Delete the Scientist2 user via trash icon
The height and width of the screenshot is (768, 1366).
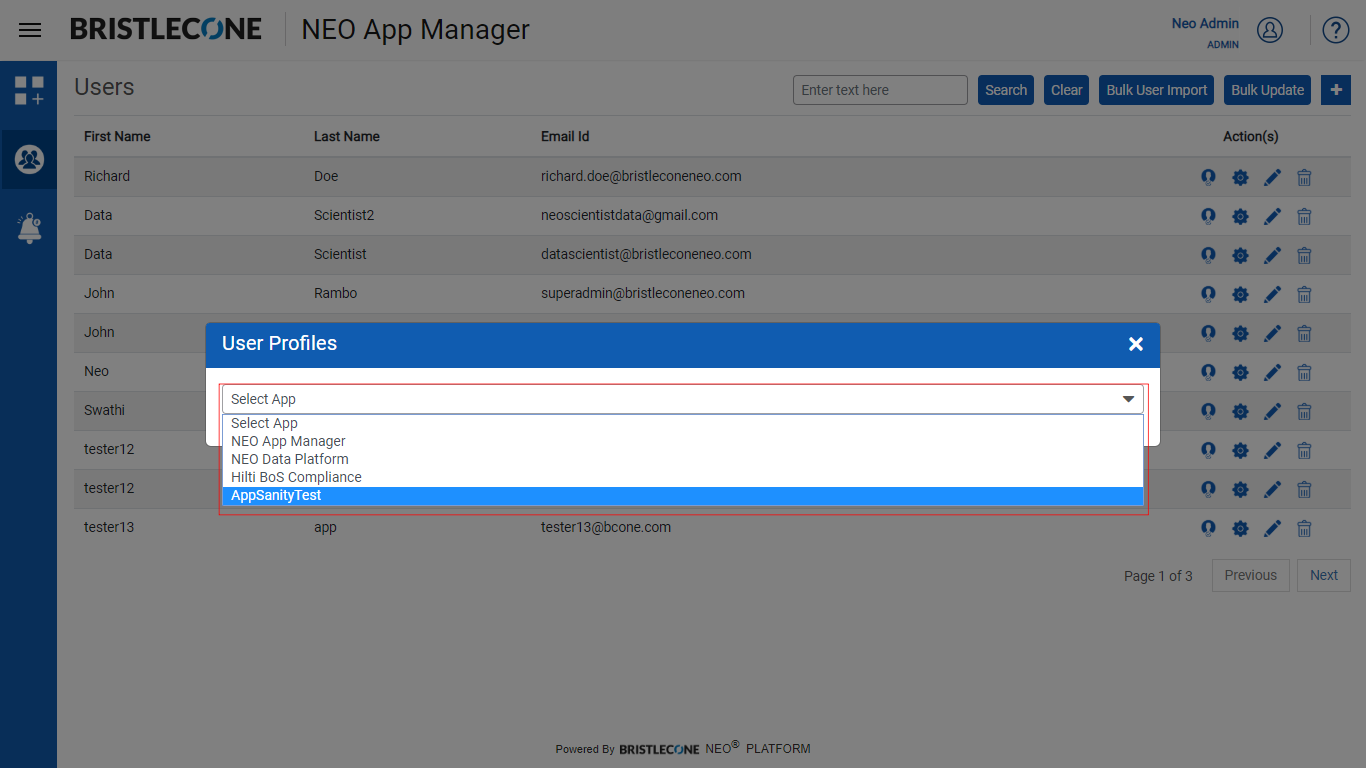(1304, 216)
